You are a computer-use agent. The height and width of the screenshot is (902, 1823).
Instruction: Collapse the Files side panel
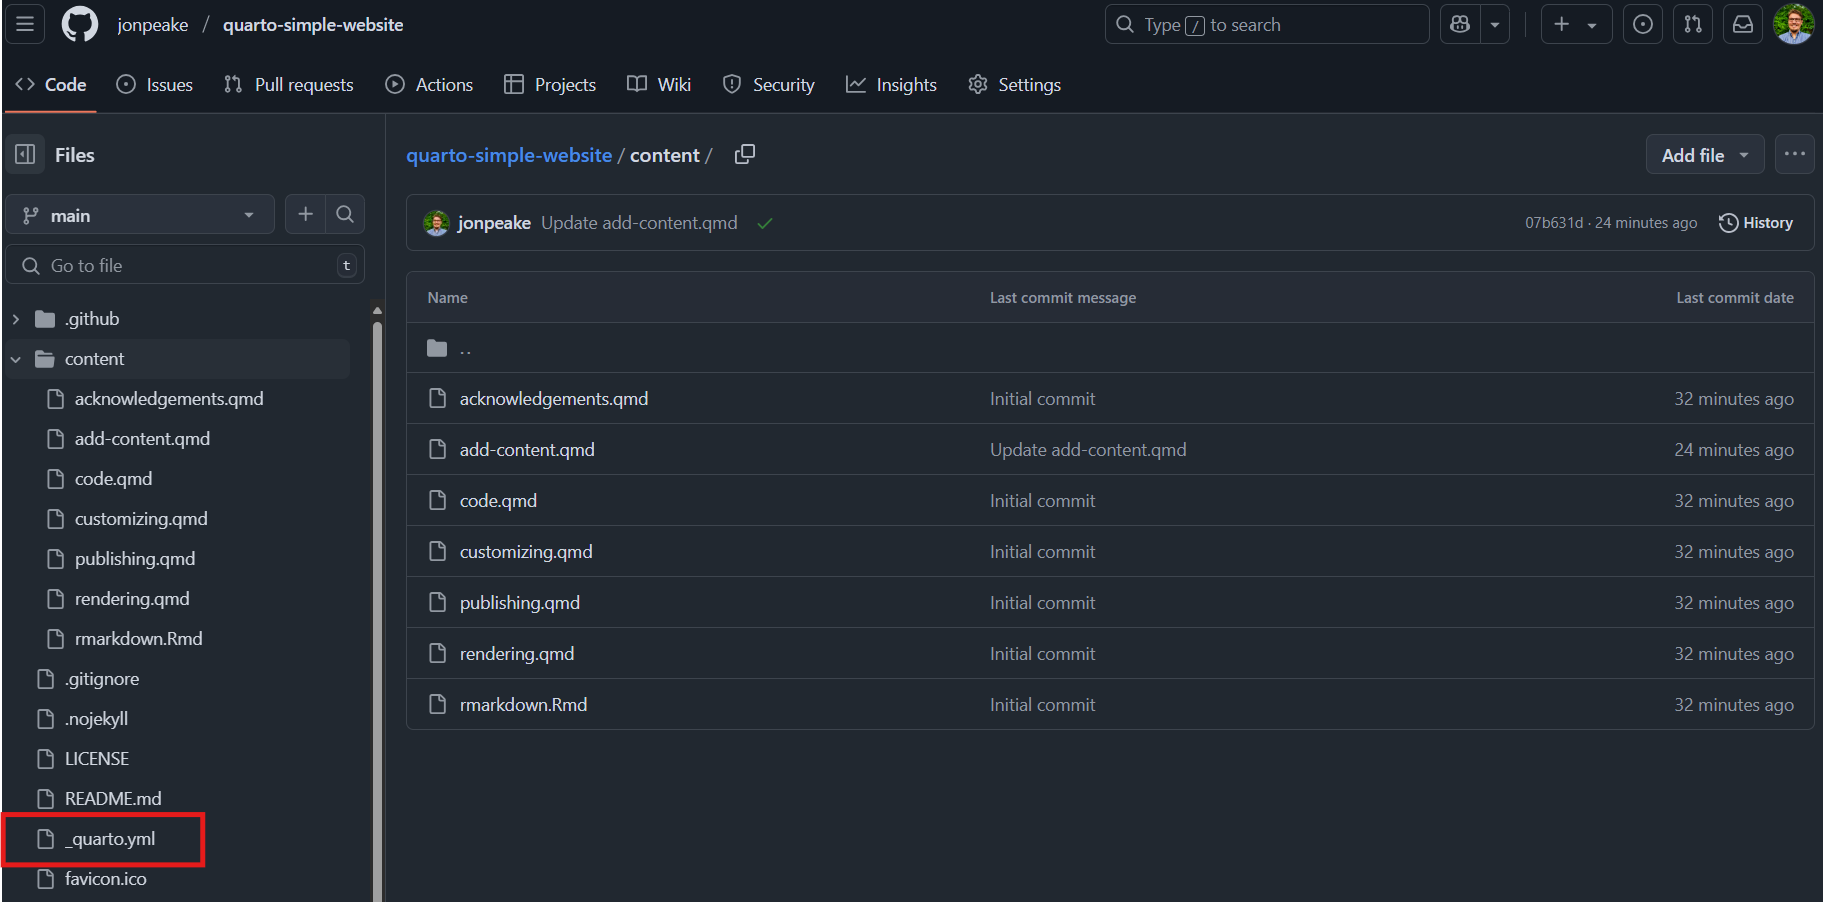pyautogui.click(x=25, y=154)
